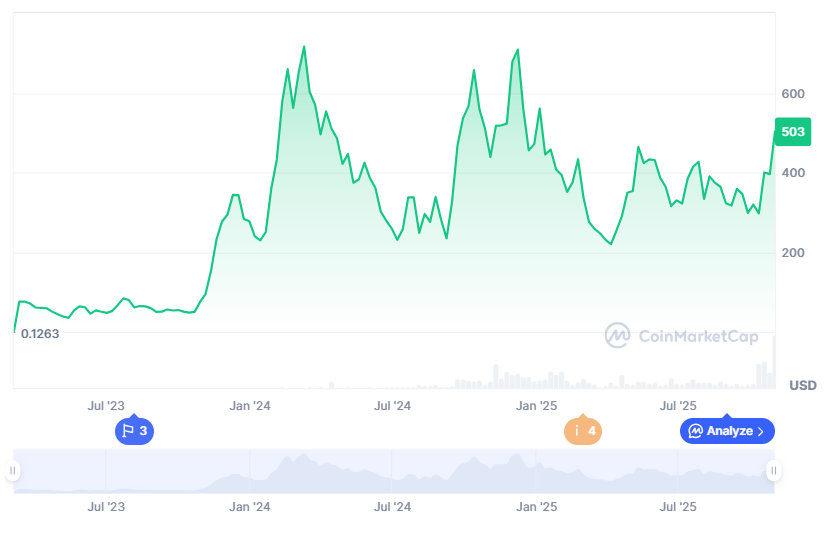Click the 200 price axis label
Screen dimensions: 824x536
[x=792, y=253]
